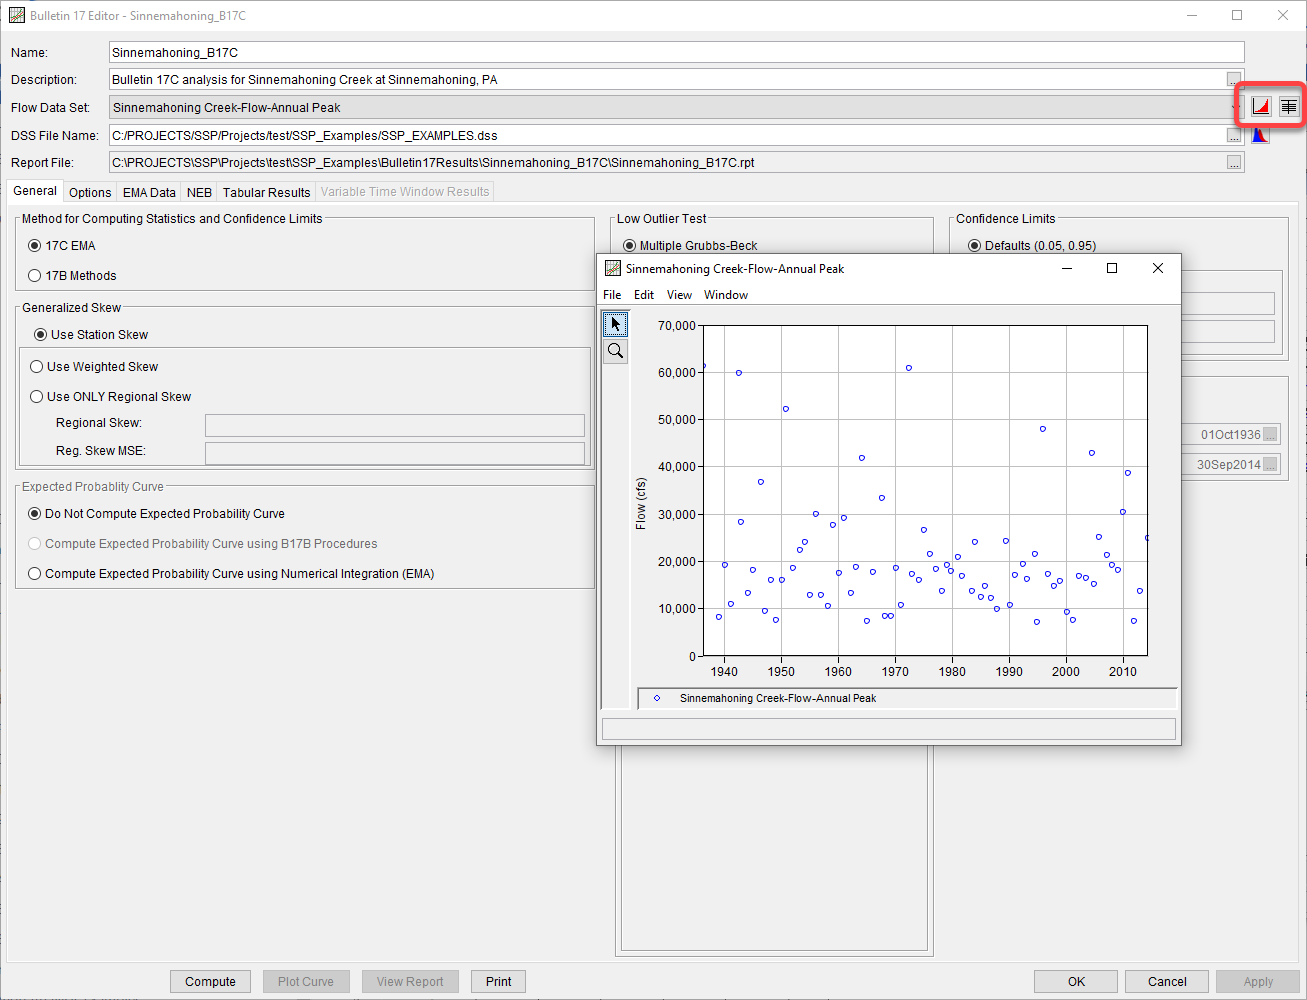Click the Compute button
This screenshot has height=1000, width=1307.
210,982
